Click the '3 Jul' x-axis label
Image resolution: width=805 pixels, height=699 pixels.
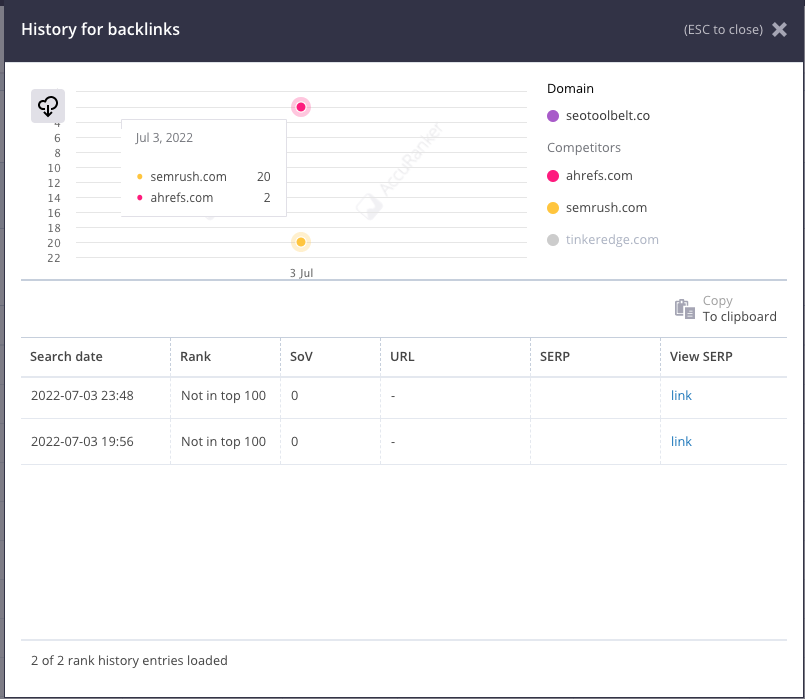[301, 273]
